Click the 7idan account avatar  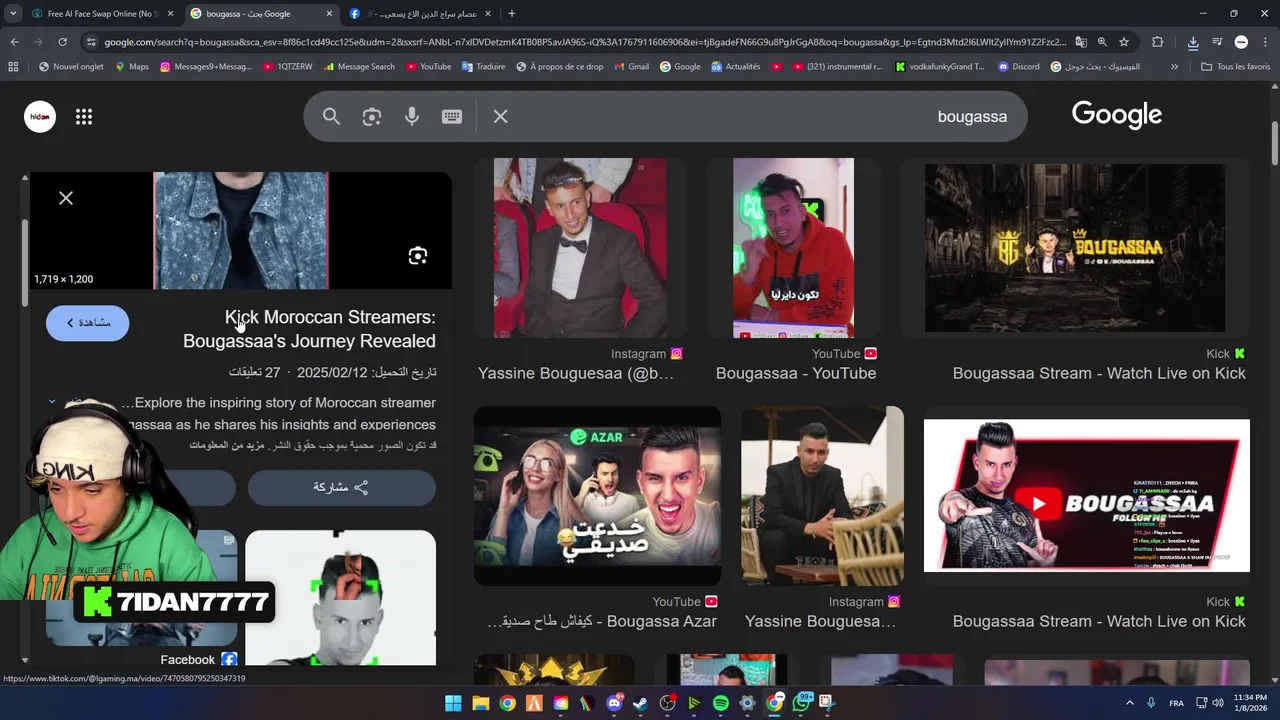click(x=40, y=117)
